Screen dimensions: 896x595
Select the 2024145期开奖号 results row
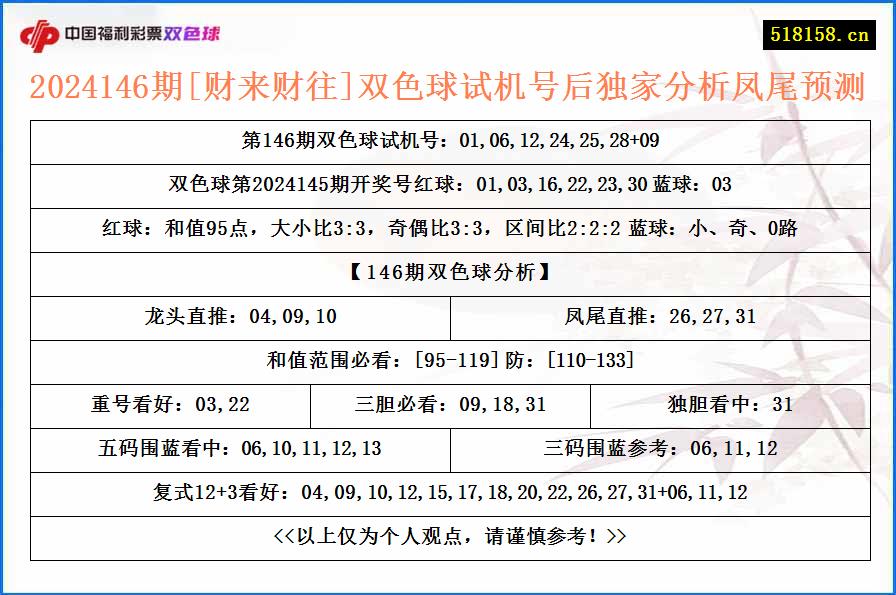[447, 186]
